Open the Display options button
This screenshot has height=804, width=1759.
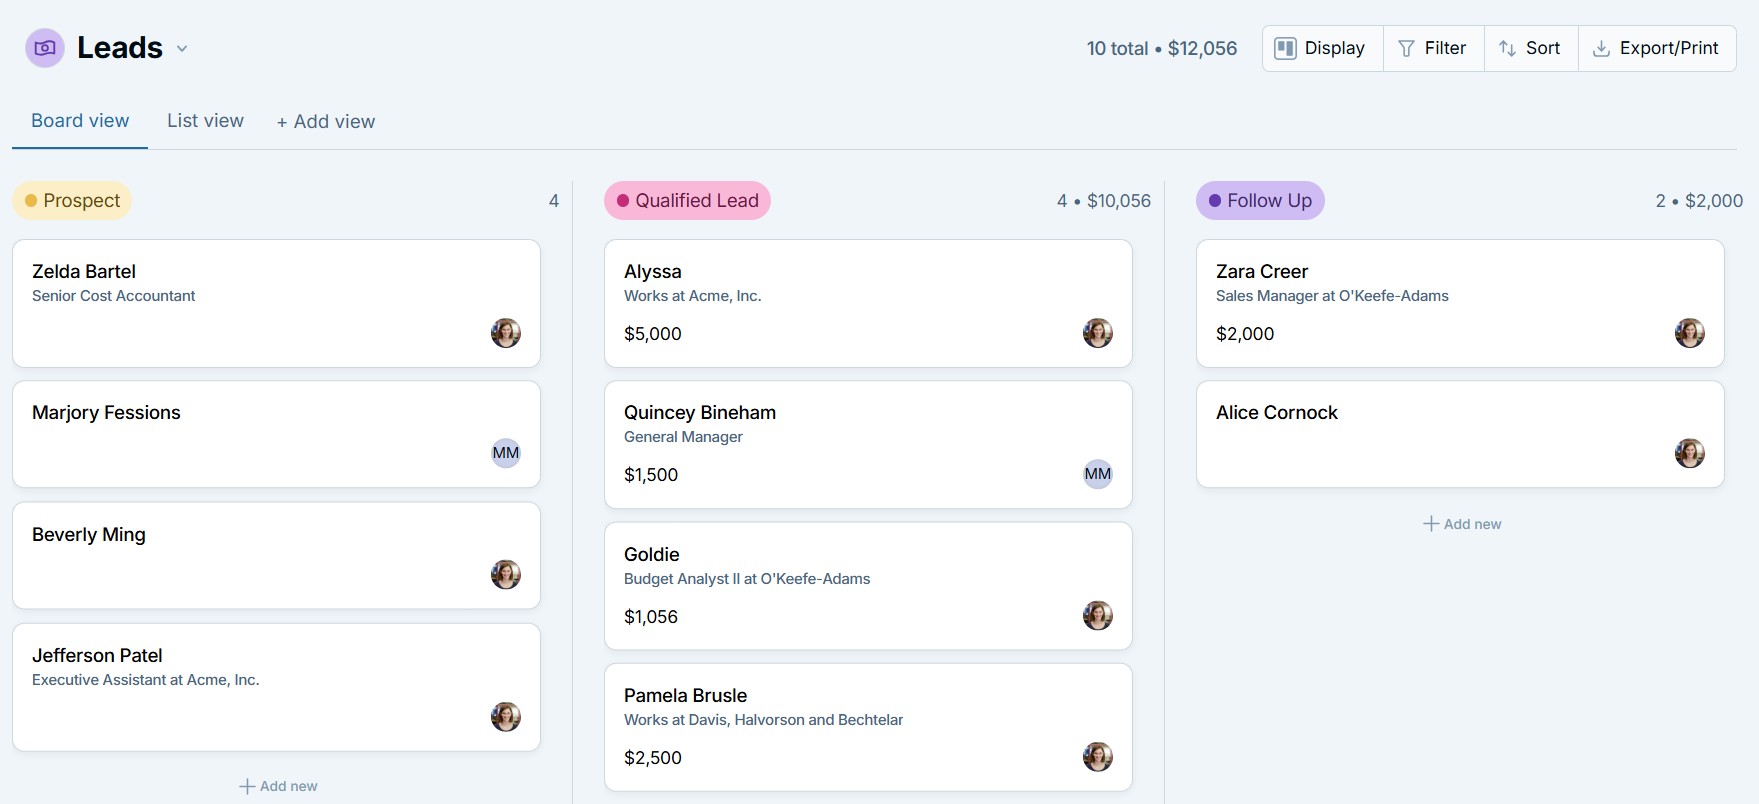pyautogui.click(x=1322, y=48)
